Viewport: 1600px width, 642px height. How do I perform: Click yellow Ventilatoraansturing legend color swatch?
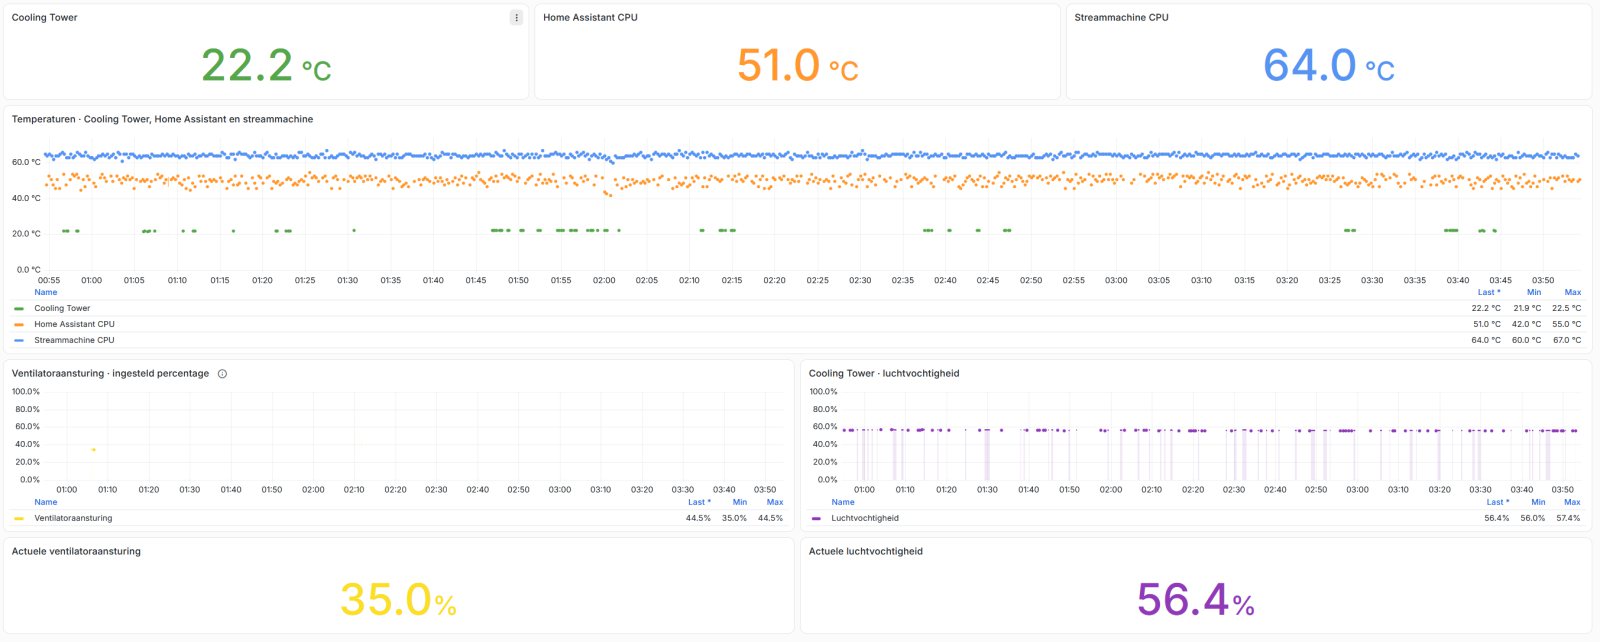(19, 519)
